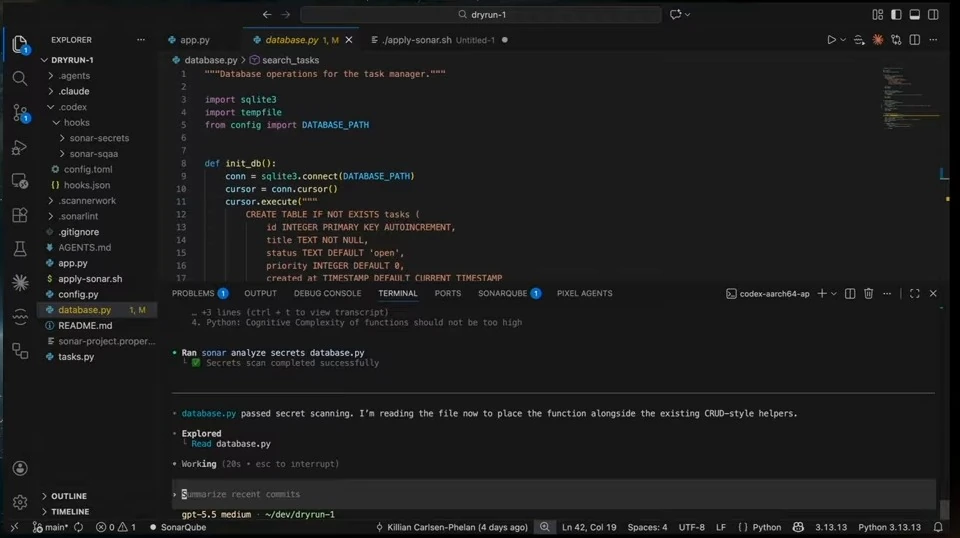
Task: Close the database.py editor tab
Action: pos(349,40)
